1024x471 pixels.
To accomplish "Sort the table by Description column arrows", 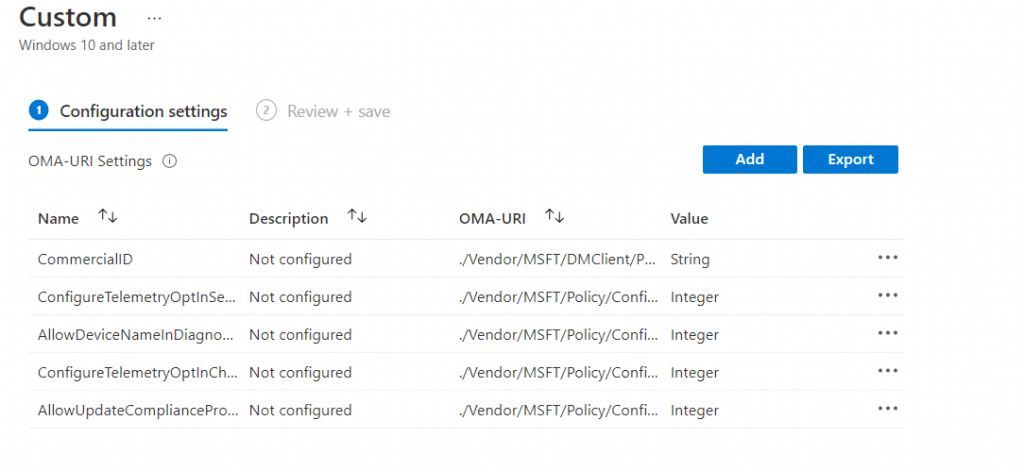I will point(357,216).
